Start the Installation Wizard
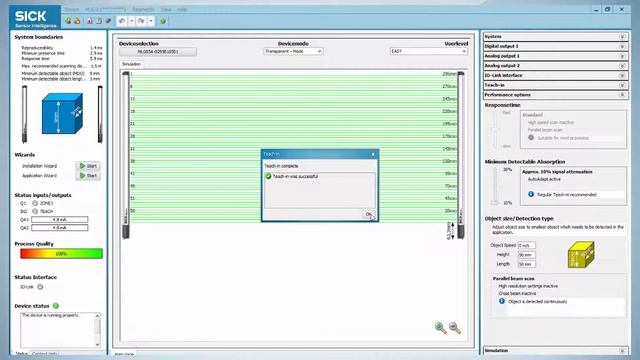 pyautogui.click(x=88, y=166)
